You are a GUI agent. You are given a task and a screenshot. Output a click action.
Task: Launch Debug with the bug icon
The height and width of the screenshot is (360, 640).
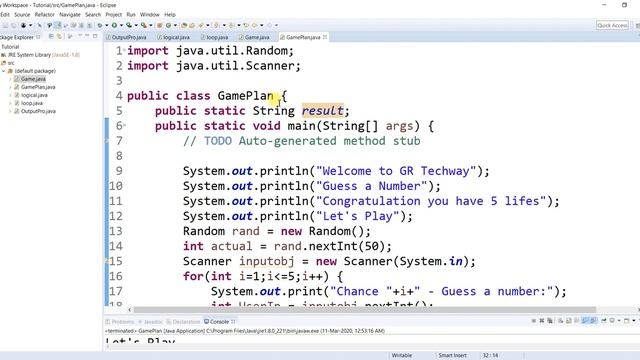100,25
